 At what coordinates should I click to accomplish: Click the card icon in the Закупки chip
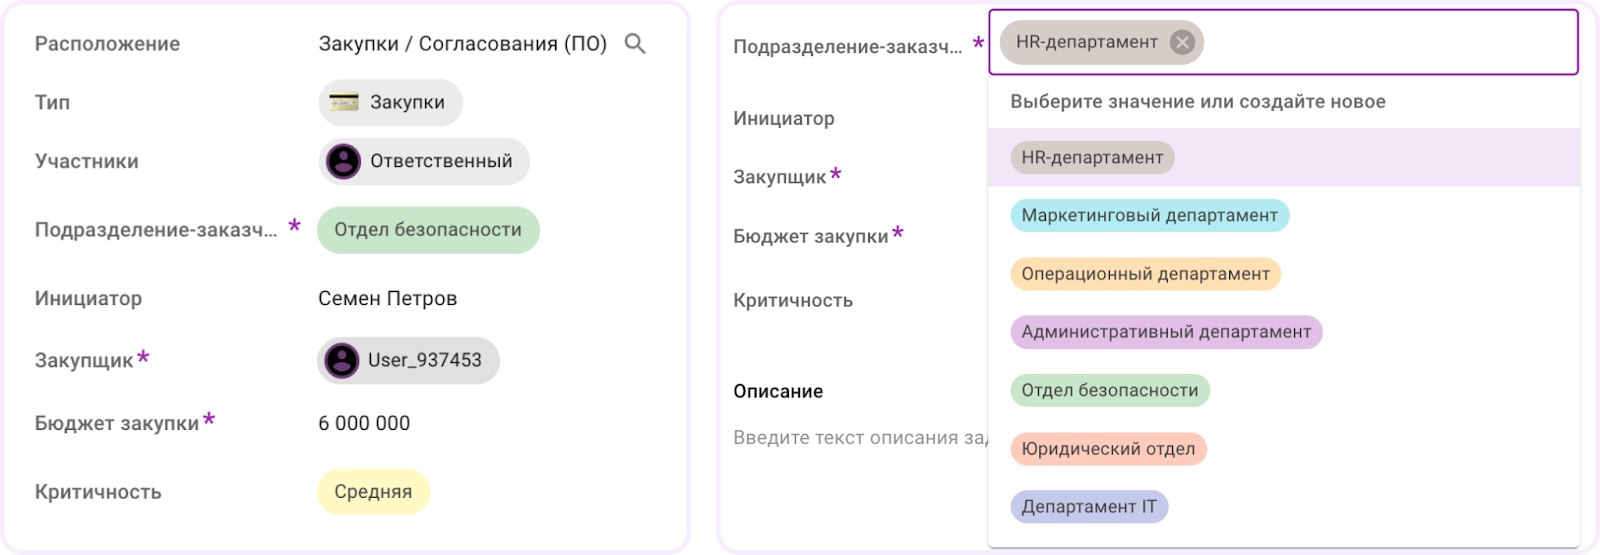click(344, 102)
